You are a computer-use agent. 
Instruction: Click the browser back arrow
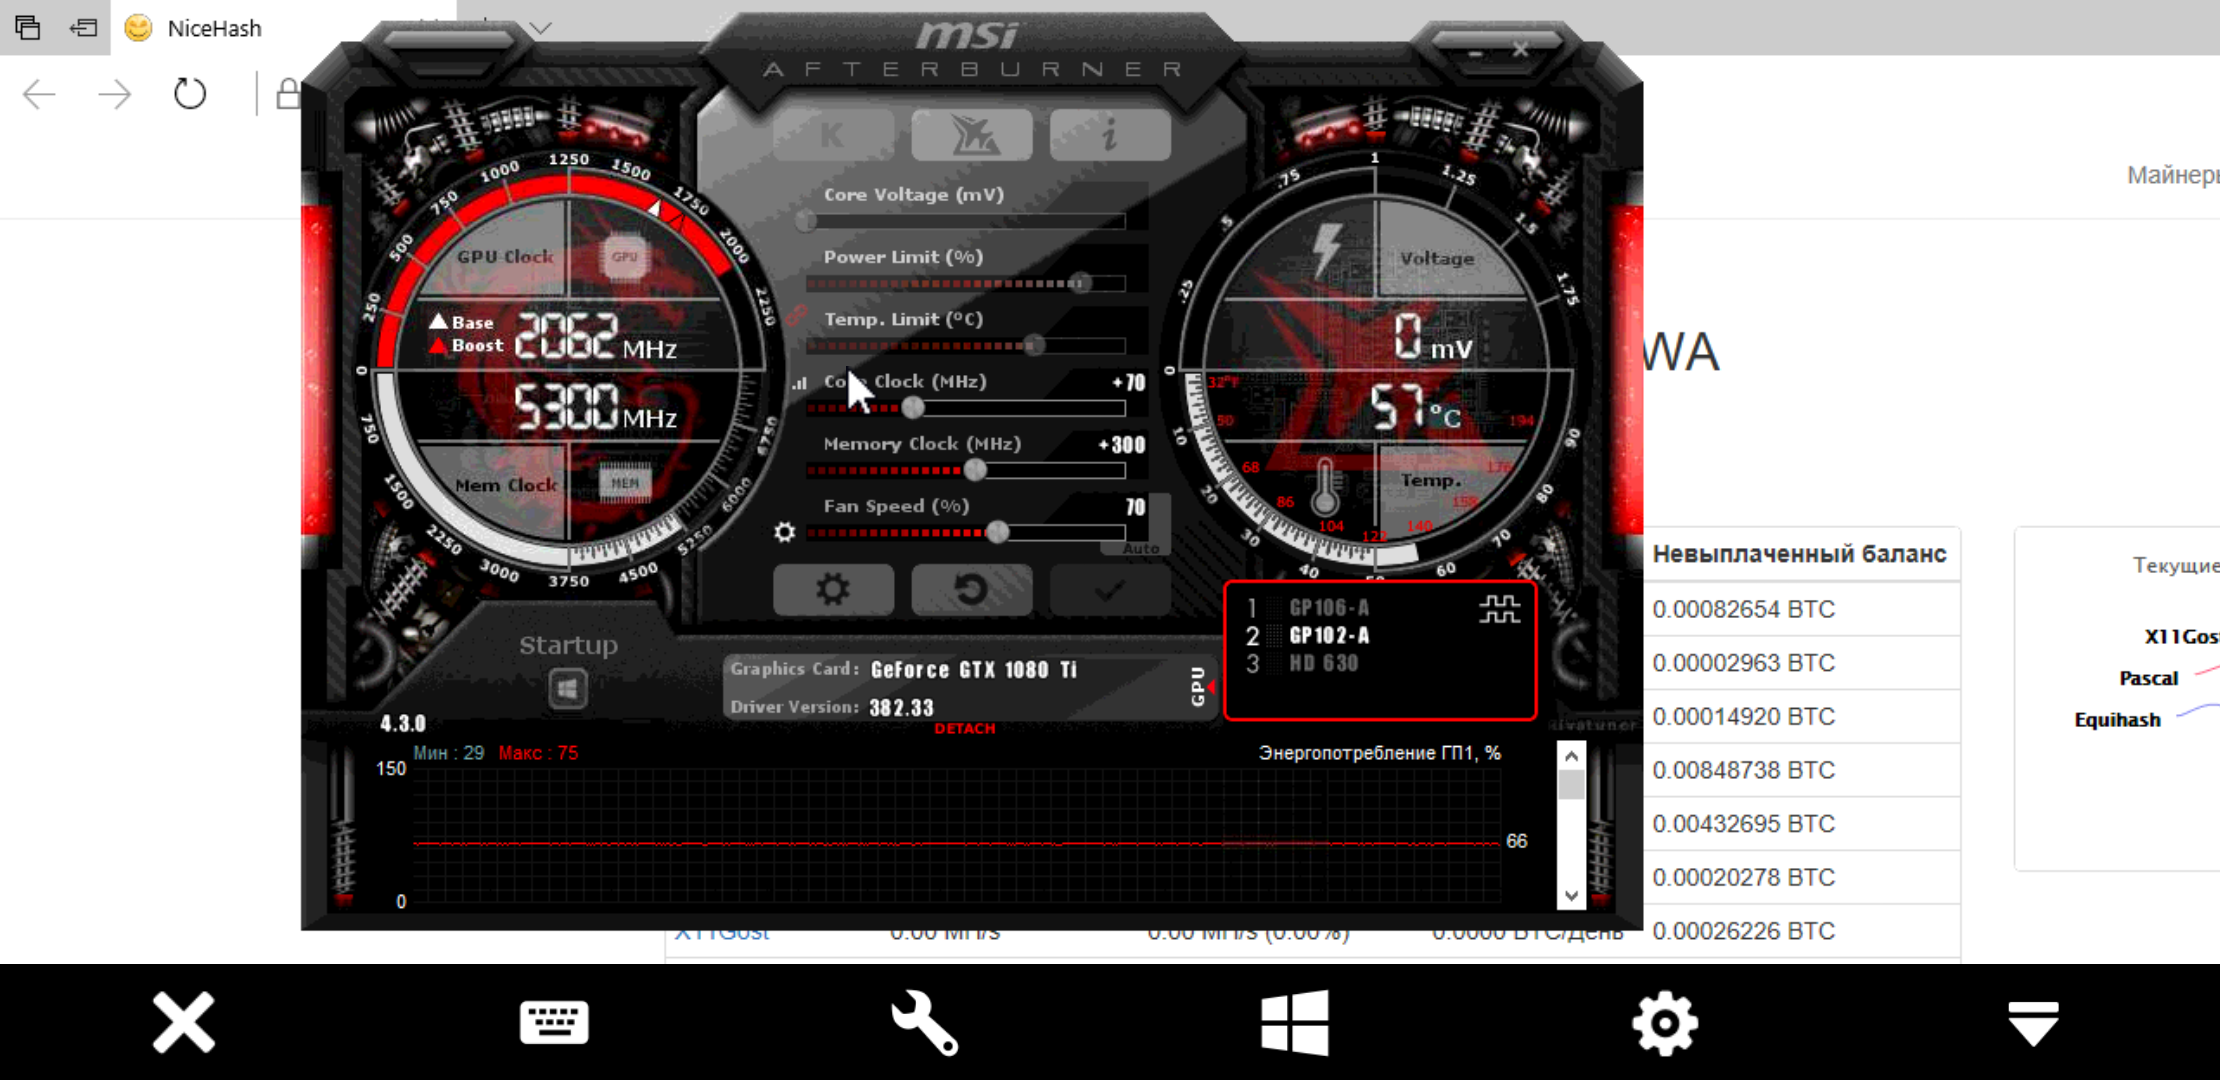[39, 94]
